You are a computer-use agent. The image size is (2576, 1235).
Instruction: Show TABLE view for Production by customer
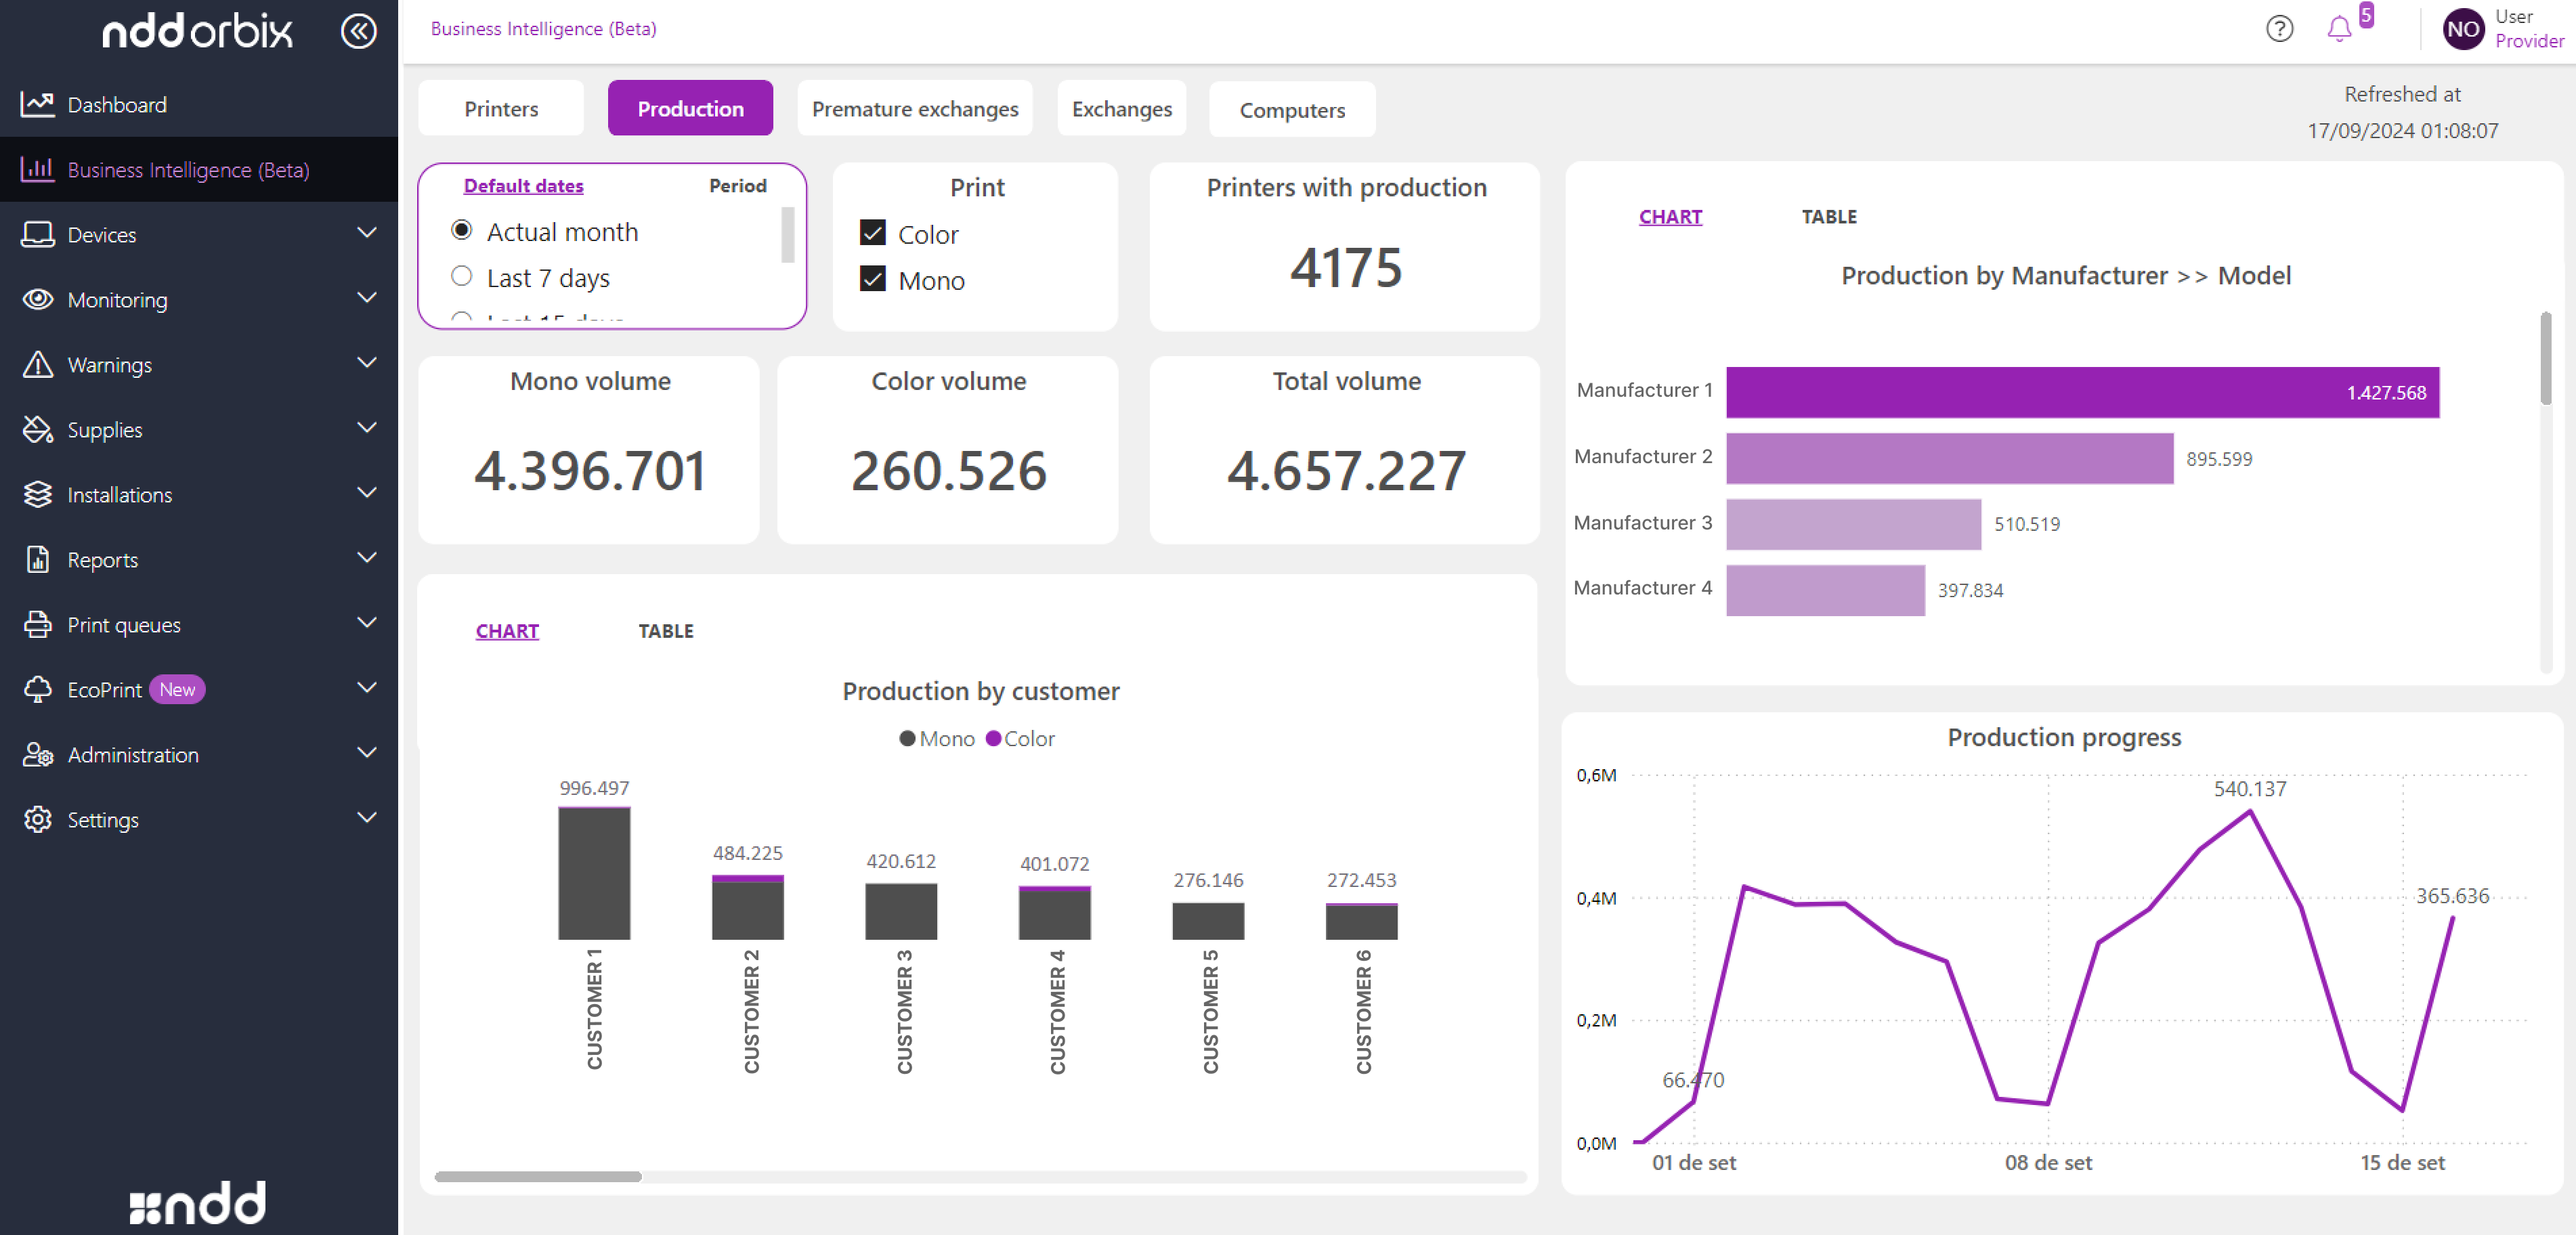[x=666, y=631]
